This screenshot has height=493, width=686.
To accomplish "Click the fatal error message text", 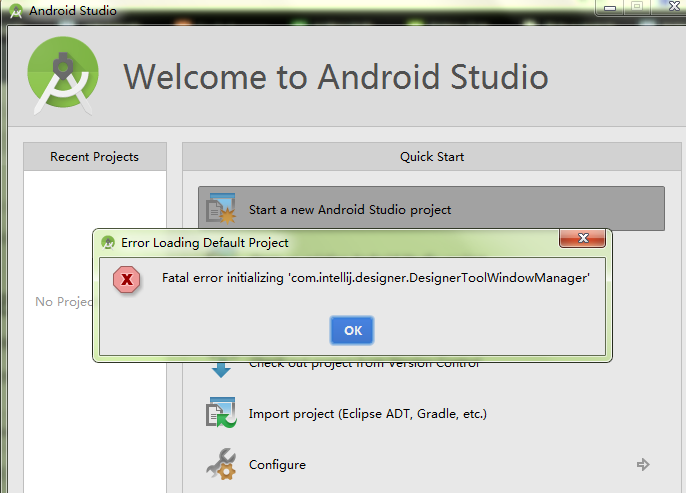I will 376,278.
